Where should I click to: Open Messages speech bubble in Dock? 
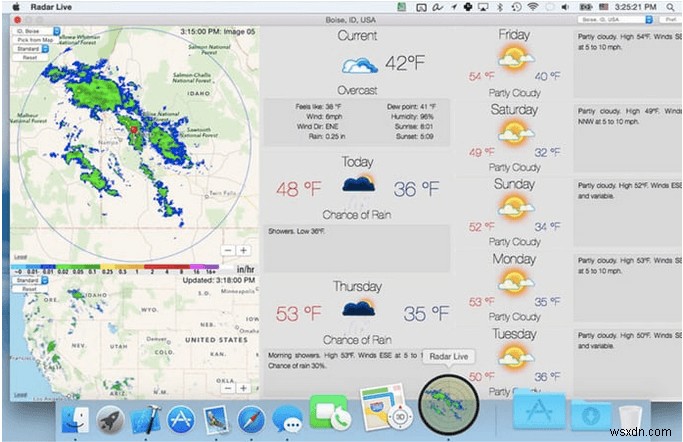click(x=287, y=419)
